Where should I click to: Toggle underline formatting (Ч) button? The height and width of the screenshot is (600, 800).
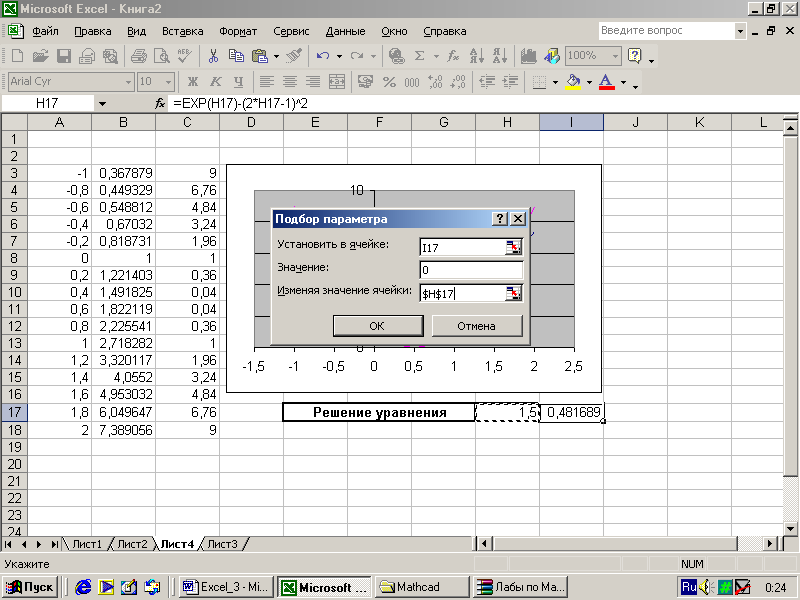[238, 82]
